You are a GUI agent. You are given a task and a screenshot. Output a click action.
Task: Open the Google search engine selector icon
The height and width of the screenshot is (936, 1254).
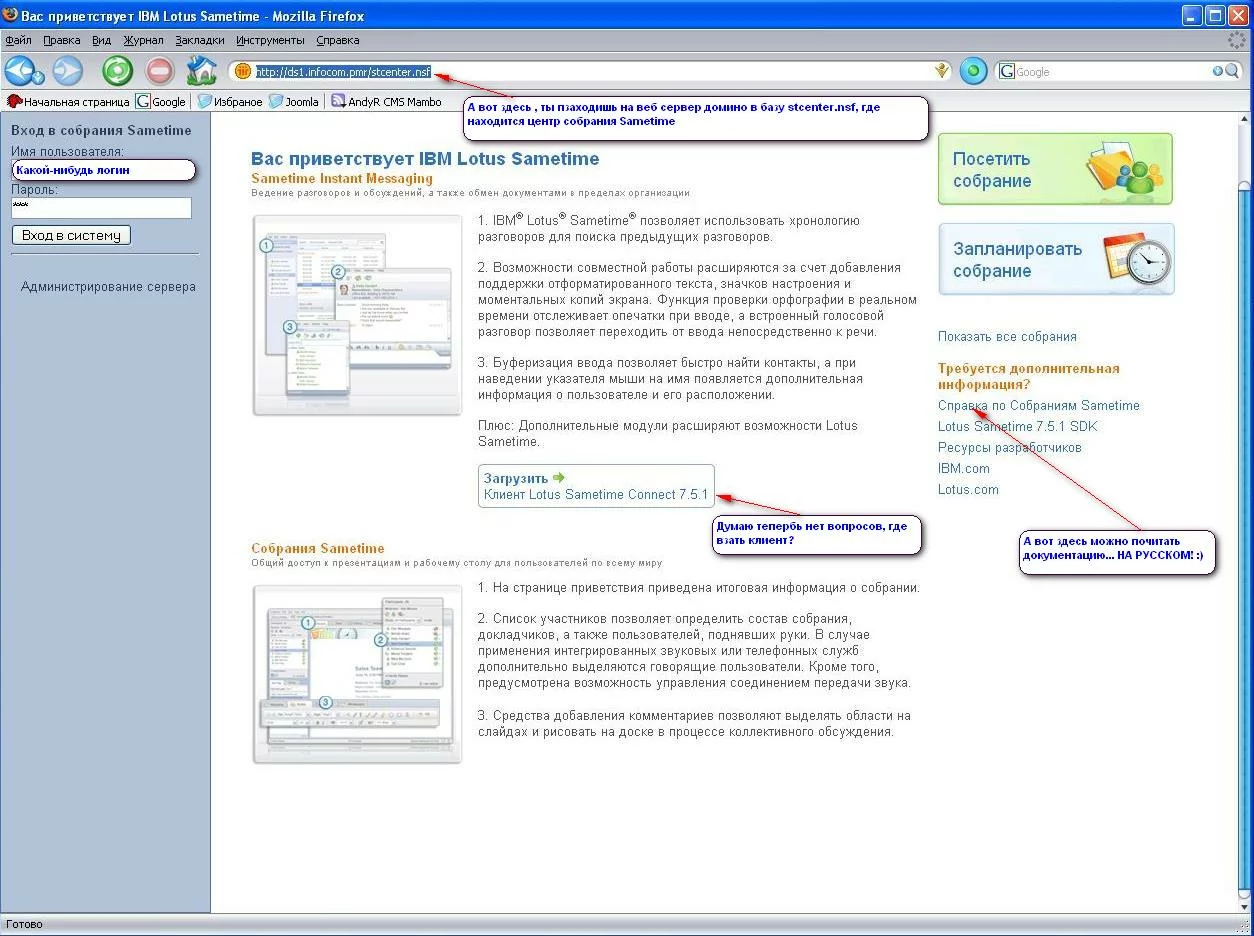[x=1007, y=72]
